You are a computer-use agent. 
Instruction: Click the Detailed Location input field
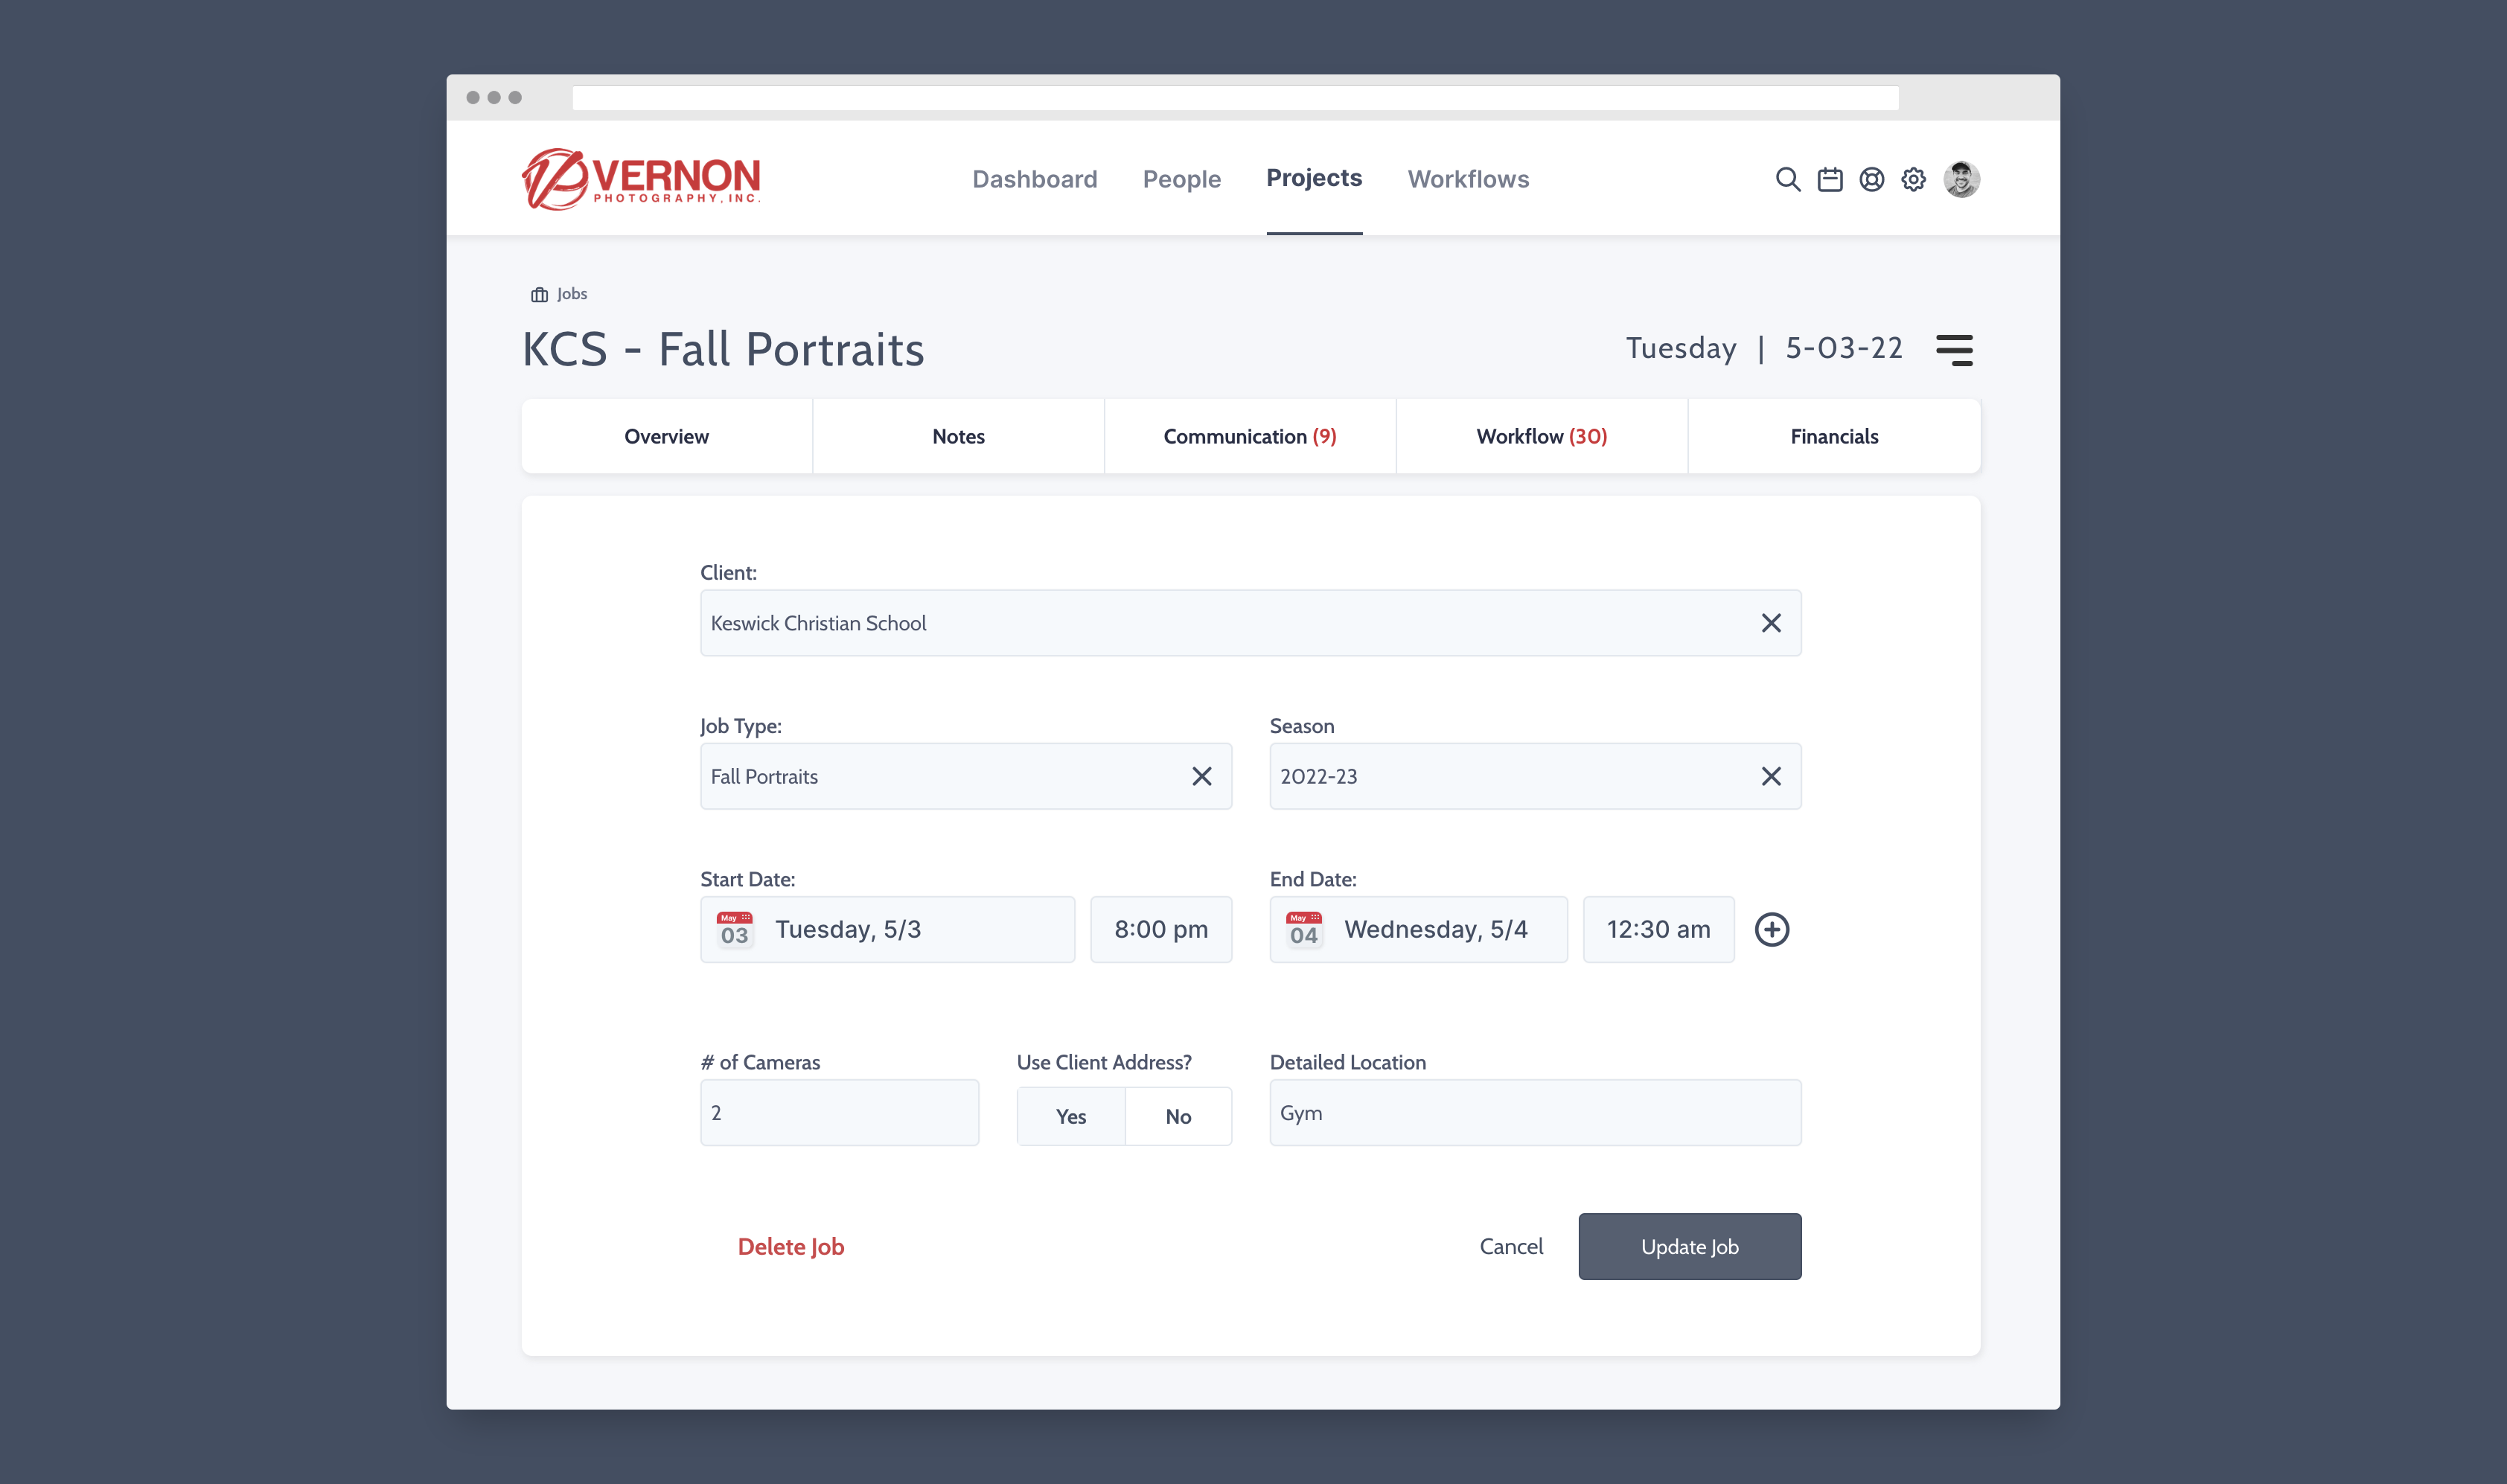[1534, 1112]
